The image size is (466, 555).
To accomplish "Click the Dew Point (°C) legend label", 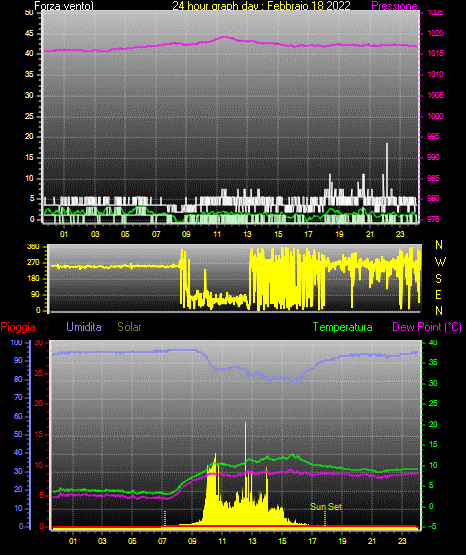I will (x=427, y=327).
